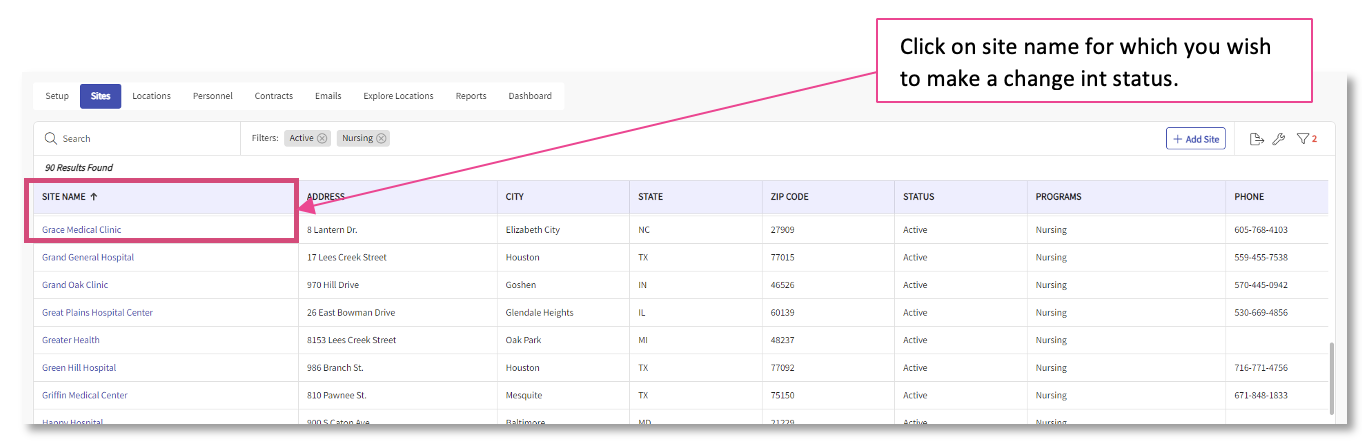Click zip code 77092
Viewport: 1362px width, 448px height.
coord(783,368)
